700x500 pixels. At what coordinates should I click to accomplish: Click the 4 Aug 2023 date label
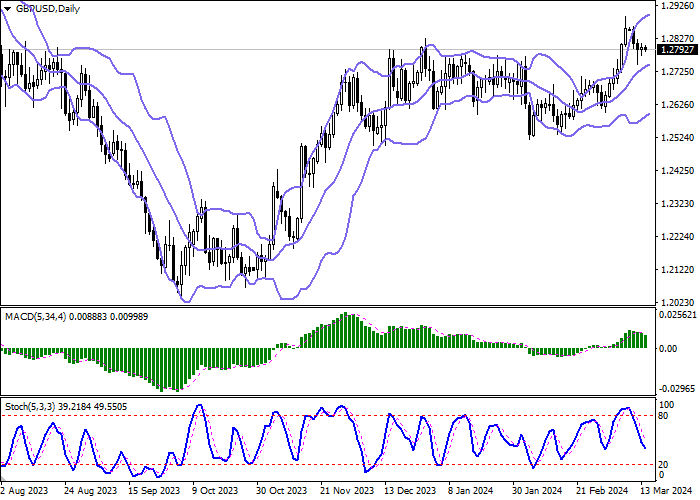[25, 491]
